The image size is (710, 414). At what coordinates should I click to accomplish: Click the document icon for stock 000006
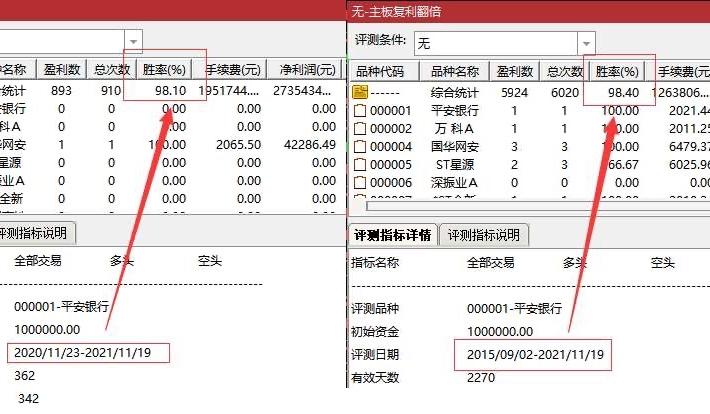pyautogui.click(x=361, y=182)
